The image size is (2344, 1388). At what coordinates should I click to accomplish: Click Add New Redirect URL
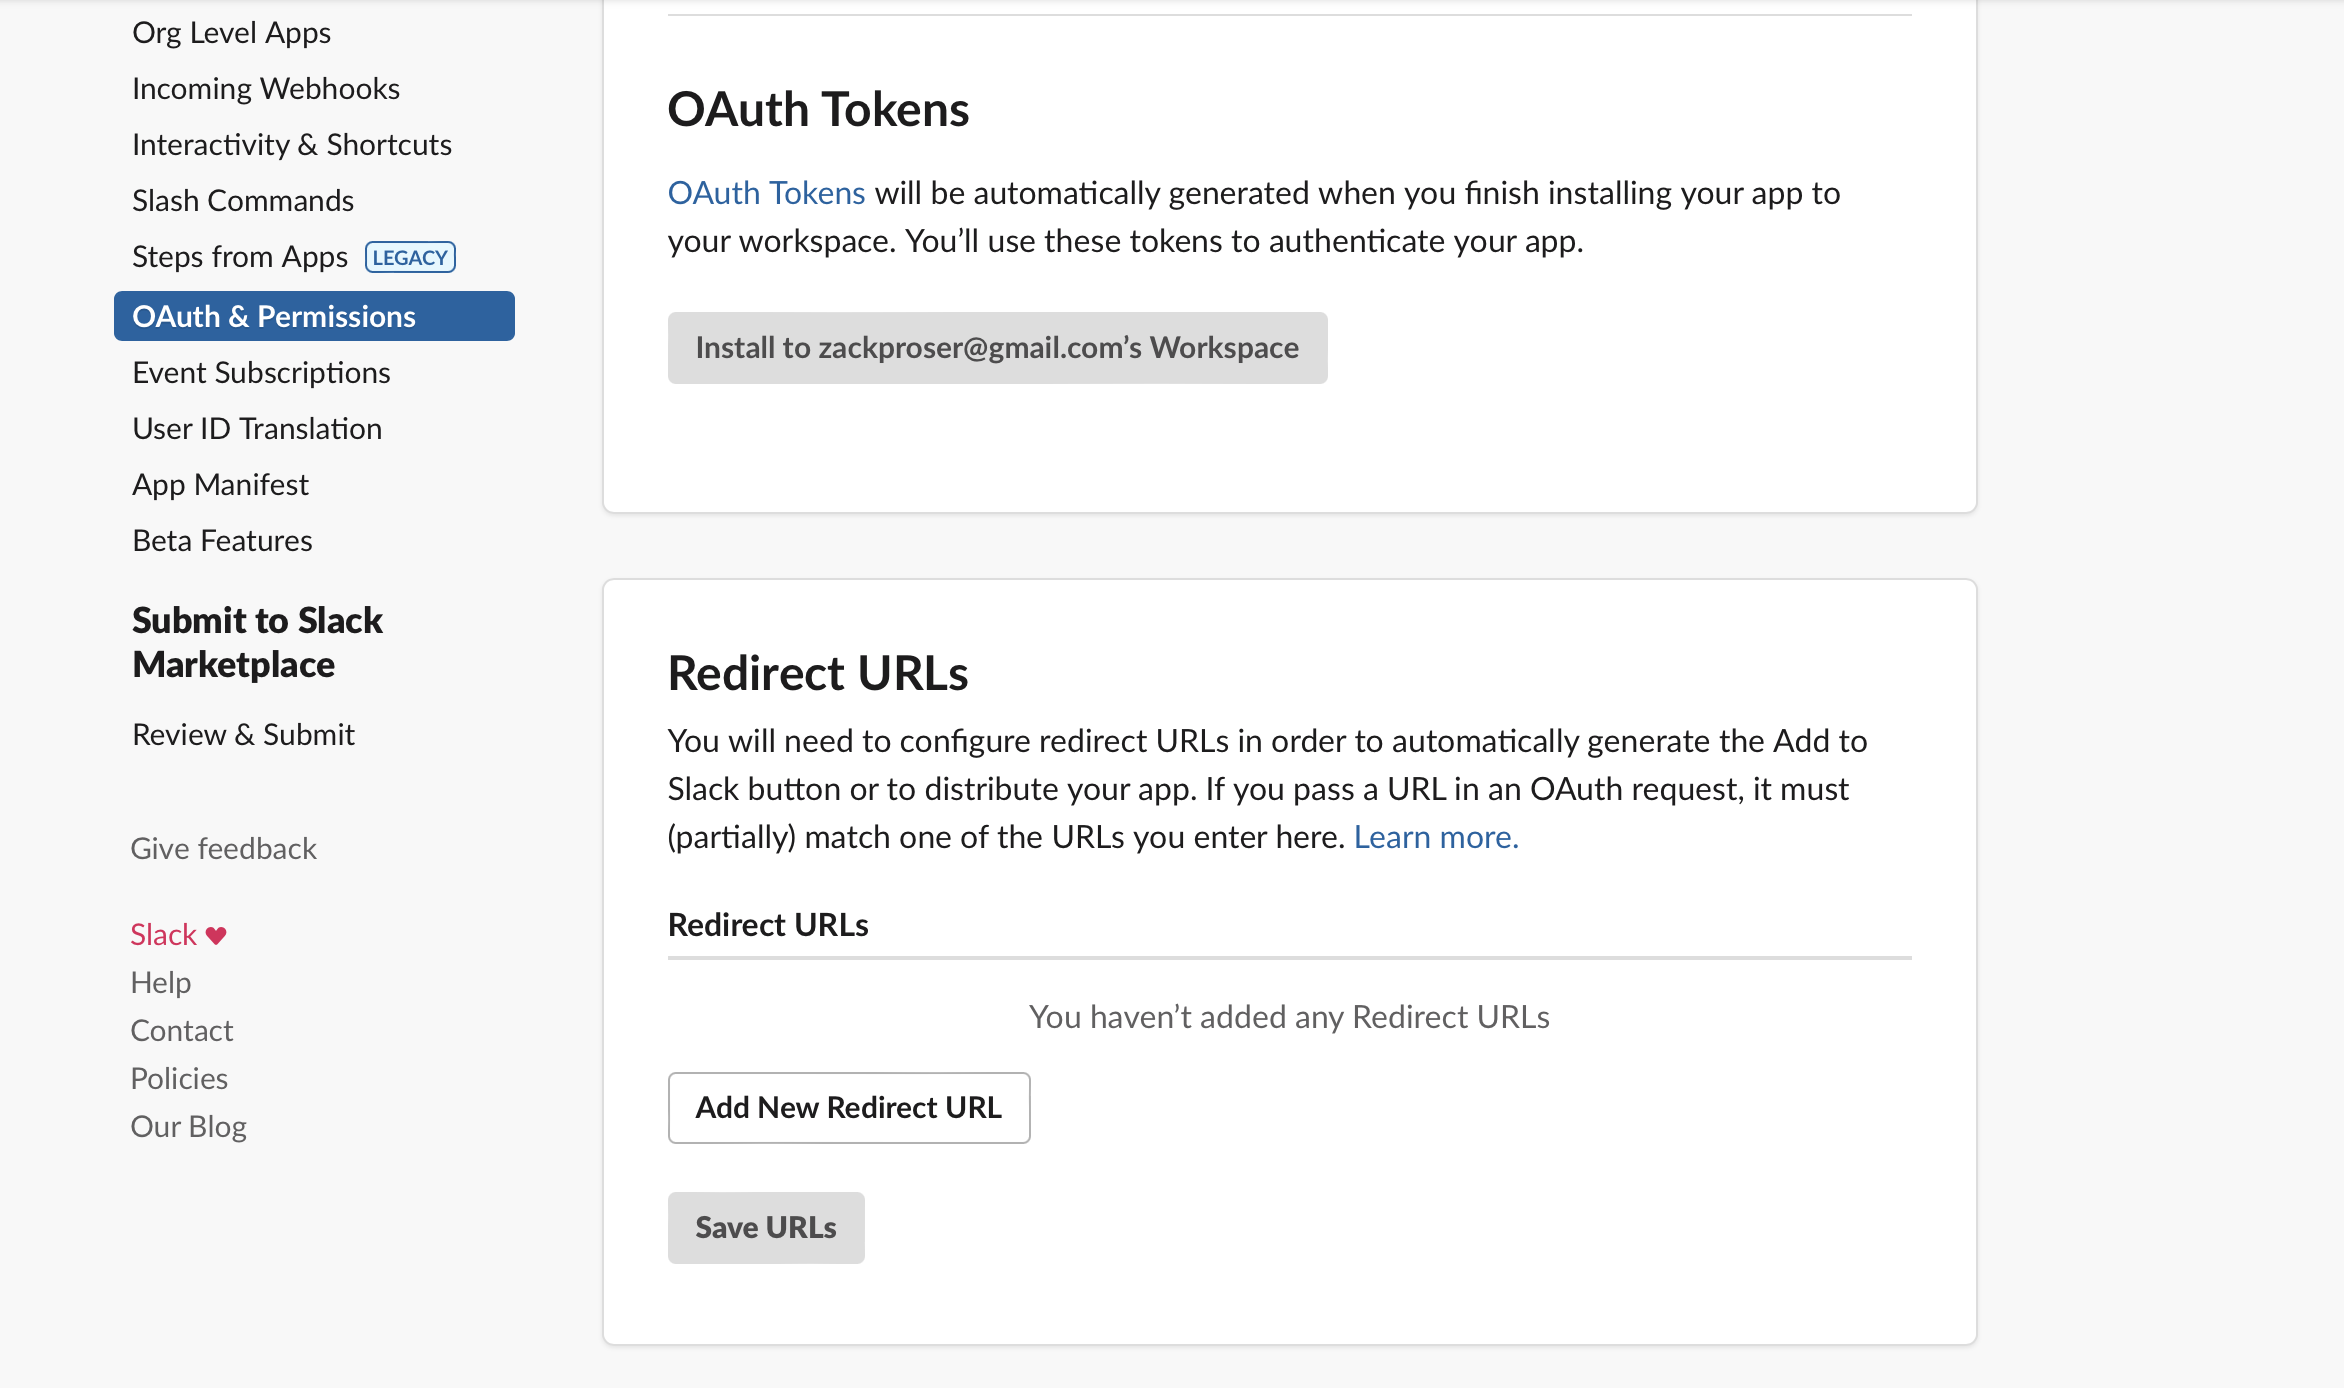click(848, 1107)
